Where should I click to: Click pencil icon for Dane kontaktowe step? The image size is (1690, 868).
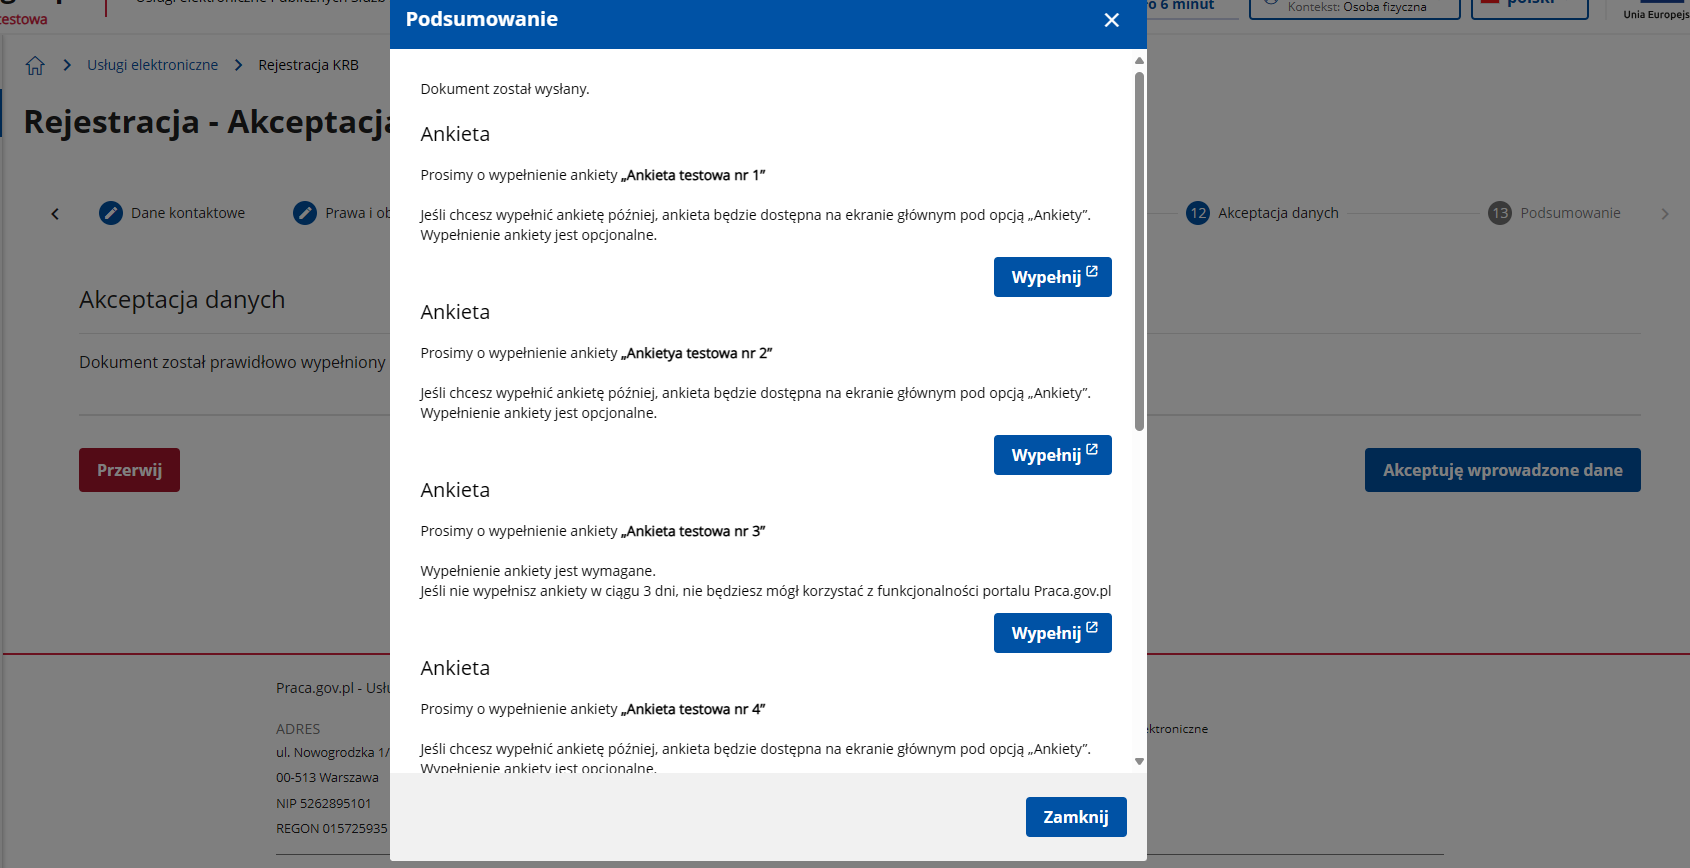click(x=111, y=213)
